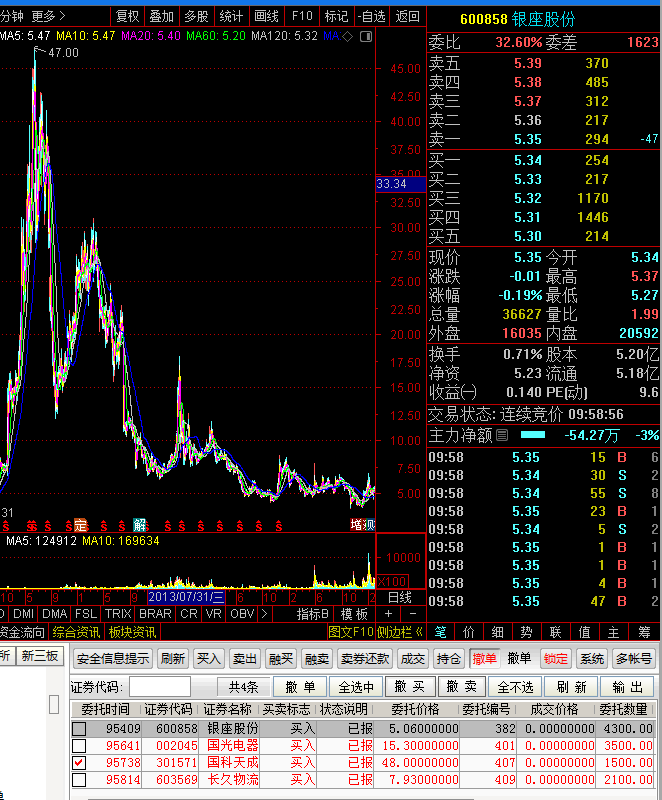
Task: Click the 全选中 select-all button
Action: (356, 687)
